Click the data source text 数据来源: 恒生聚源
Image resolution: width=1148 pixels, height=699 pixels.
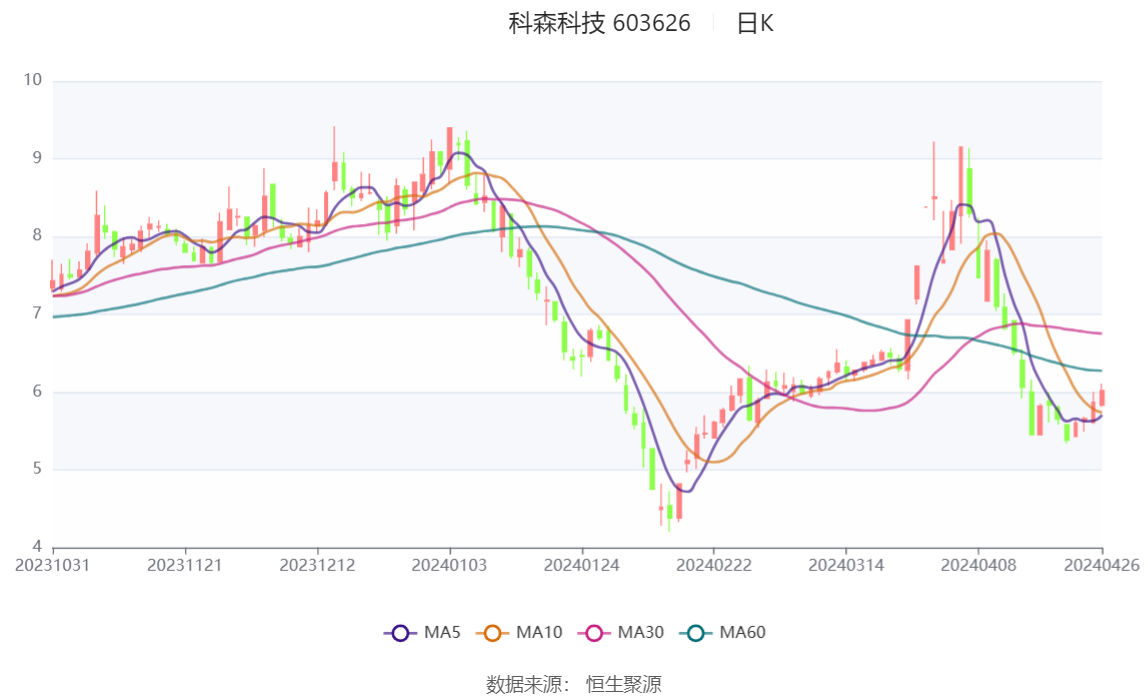574,685
